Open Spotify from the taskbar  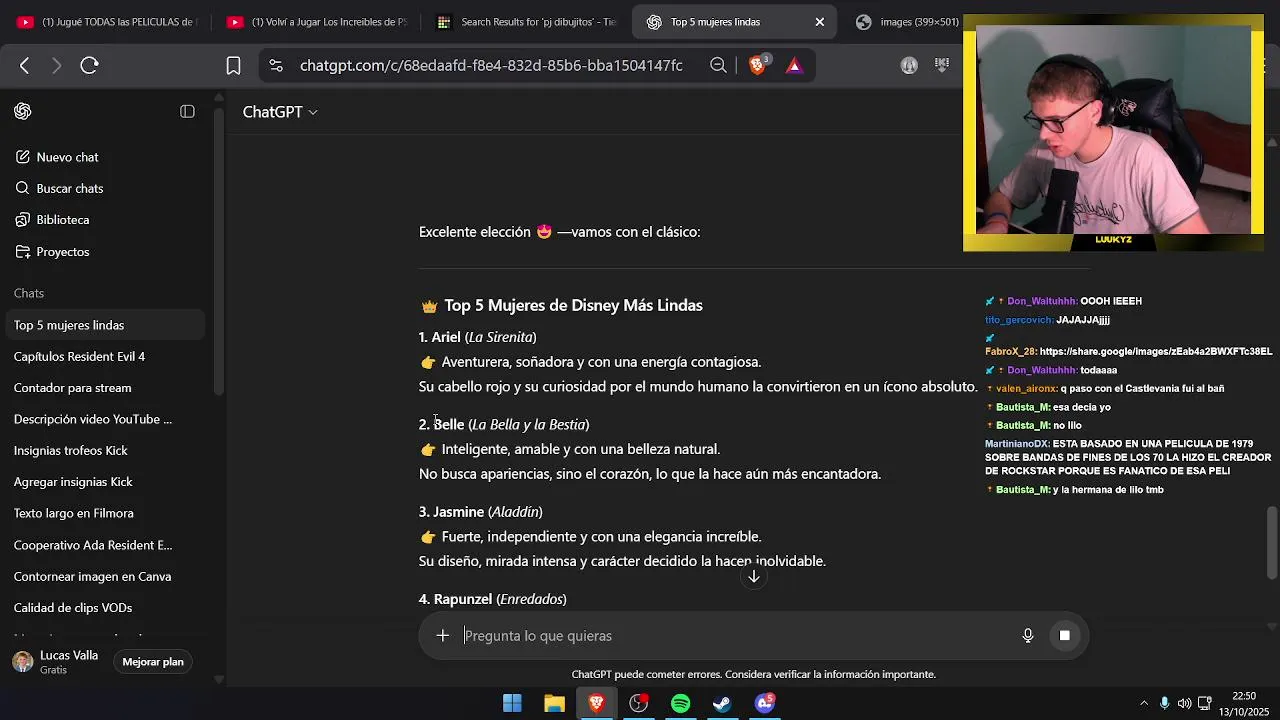[x=680, y=703]
